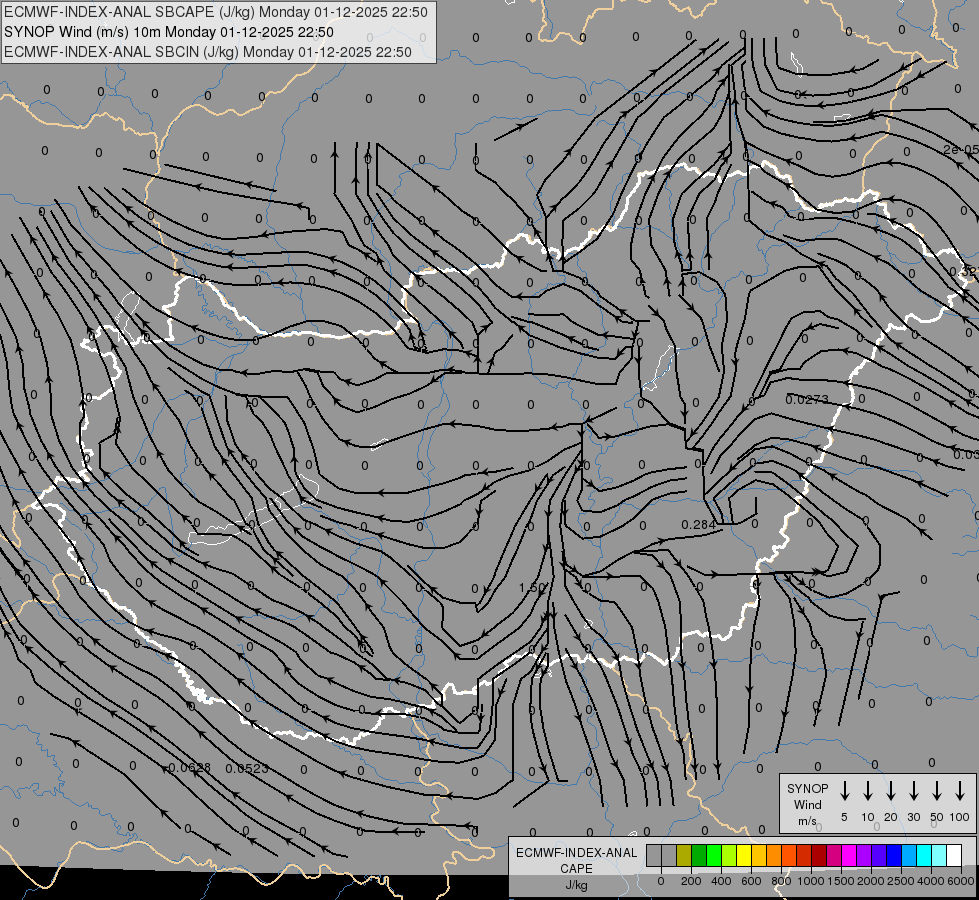This screenshot has width=979, height=900.
Task: Click the SYNOP Wind 10m title line
Action: [x=169, y=32]
